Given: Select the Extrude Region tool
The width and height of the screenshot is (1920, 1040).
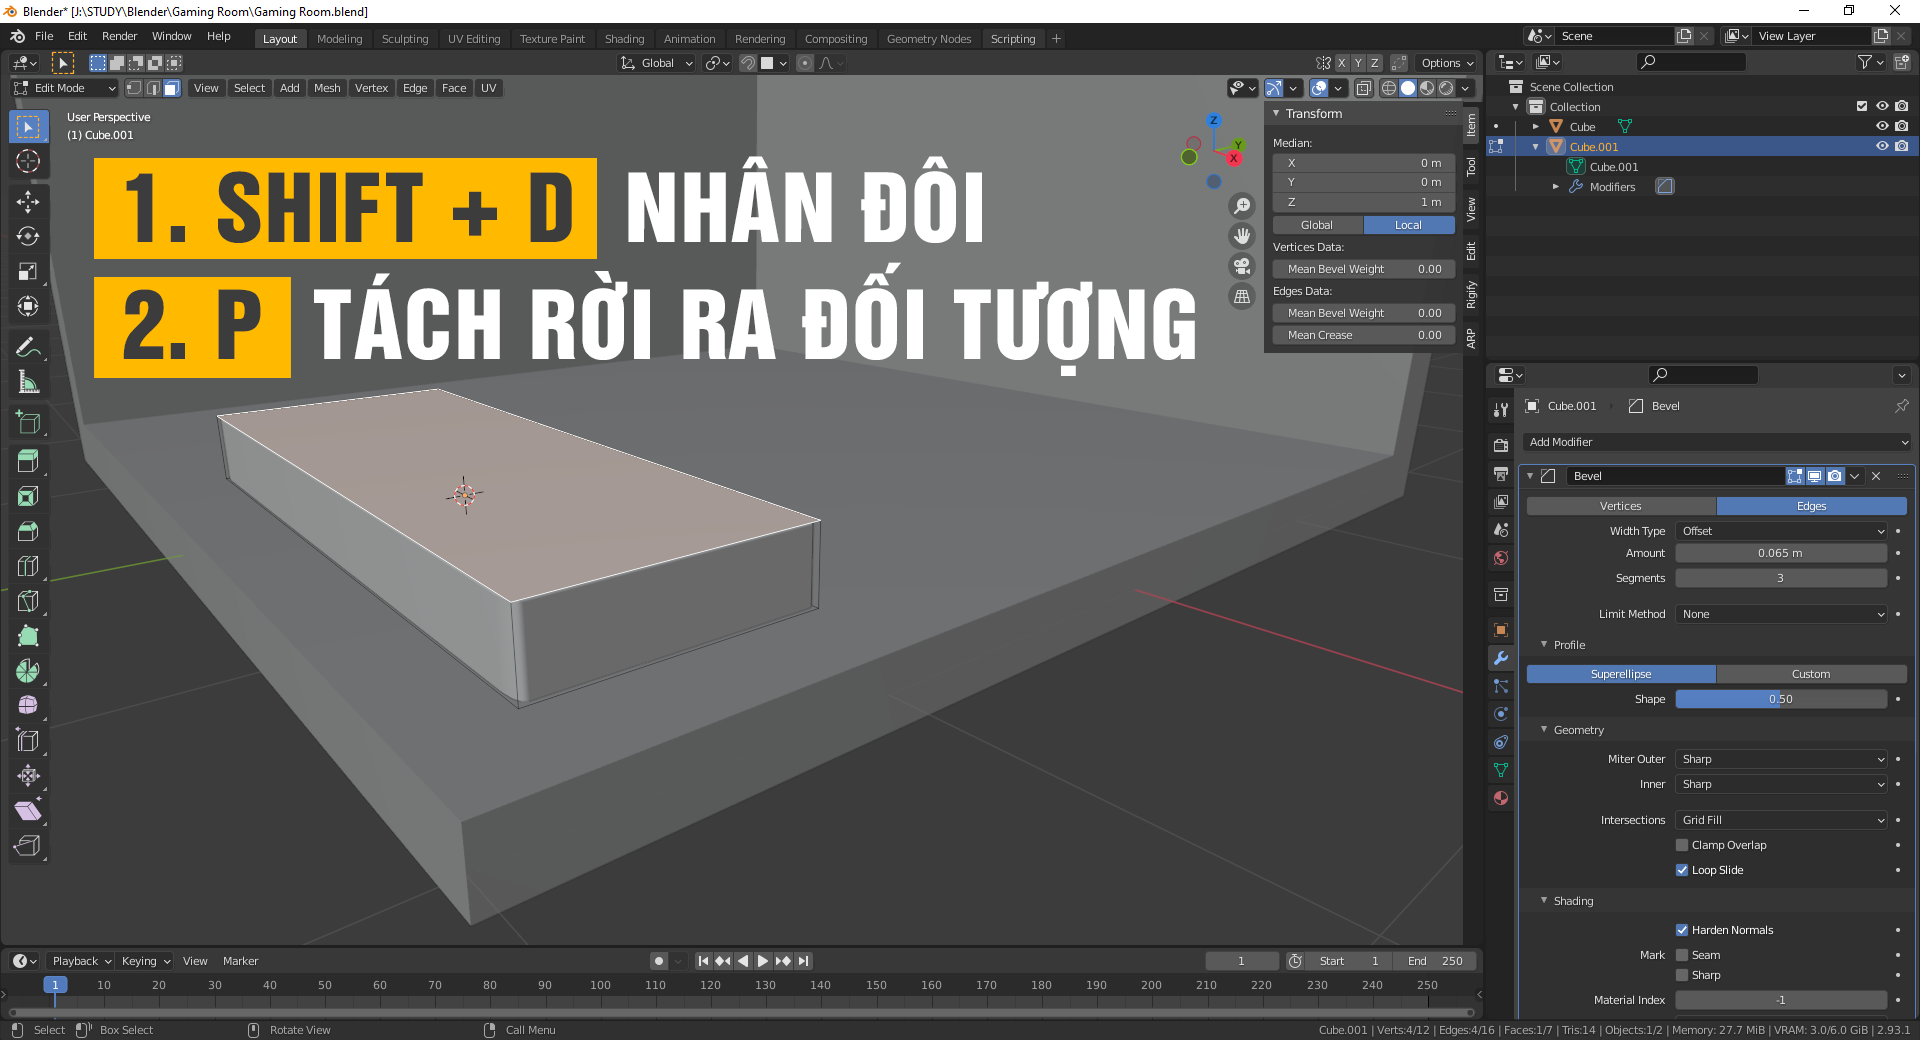Looking at the screenshot, I should tap(28, 461).
